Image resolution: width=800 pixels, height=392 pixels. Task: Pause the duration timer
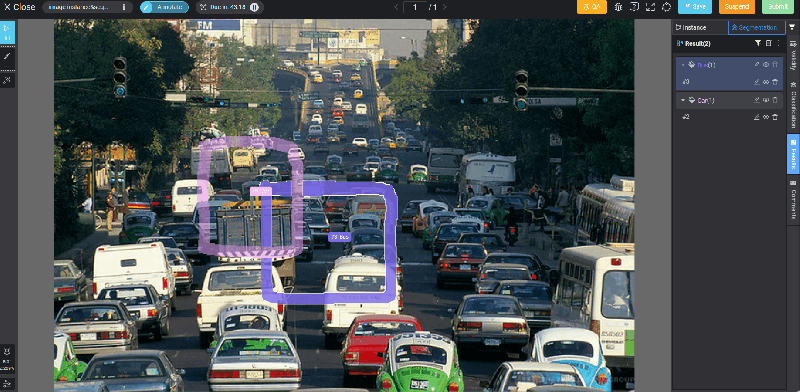254,7
